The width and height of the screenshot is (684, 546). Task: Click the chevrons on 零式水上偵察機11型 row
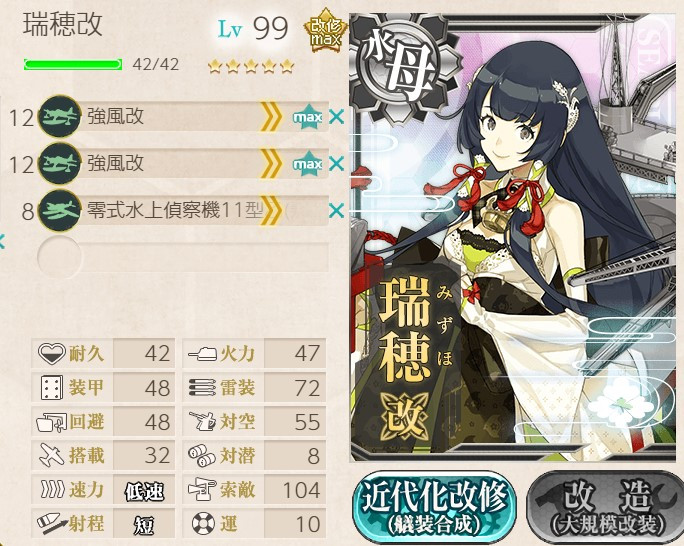click(x=270, y=211)
